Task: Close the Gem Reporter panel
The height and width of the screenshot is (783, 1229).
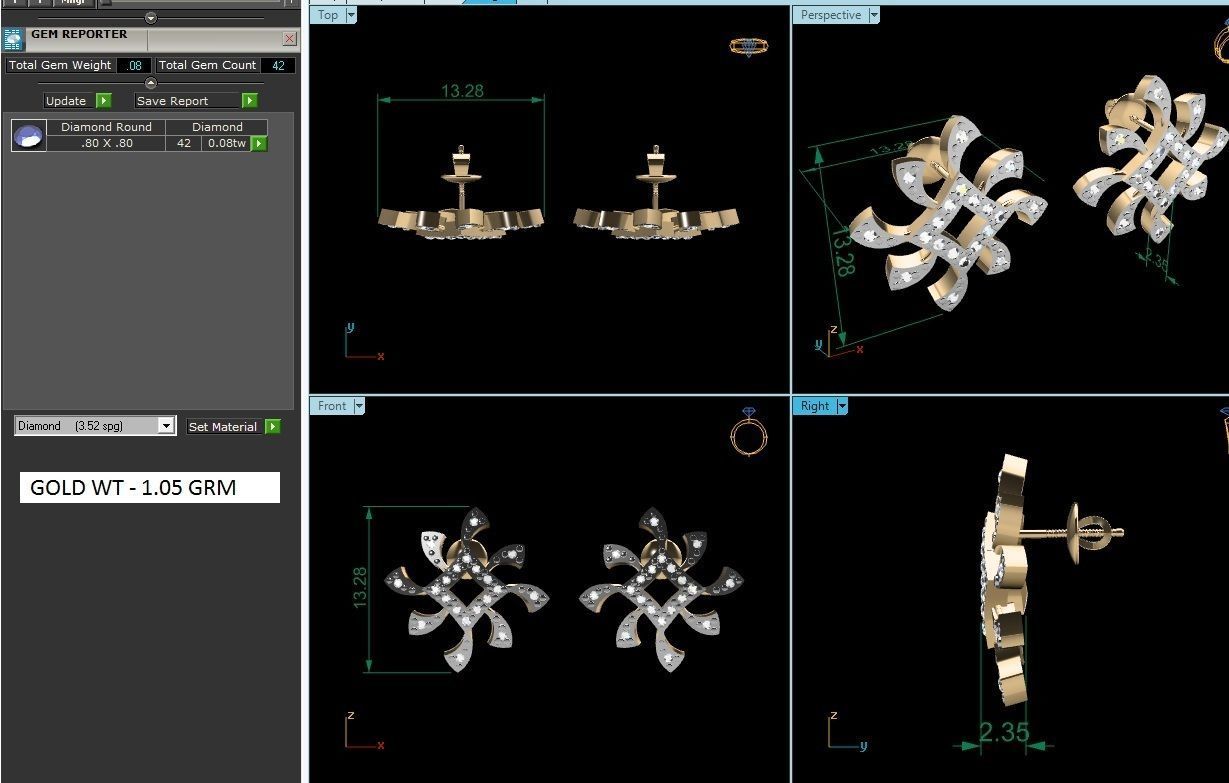Action: point(289,39)
